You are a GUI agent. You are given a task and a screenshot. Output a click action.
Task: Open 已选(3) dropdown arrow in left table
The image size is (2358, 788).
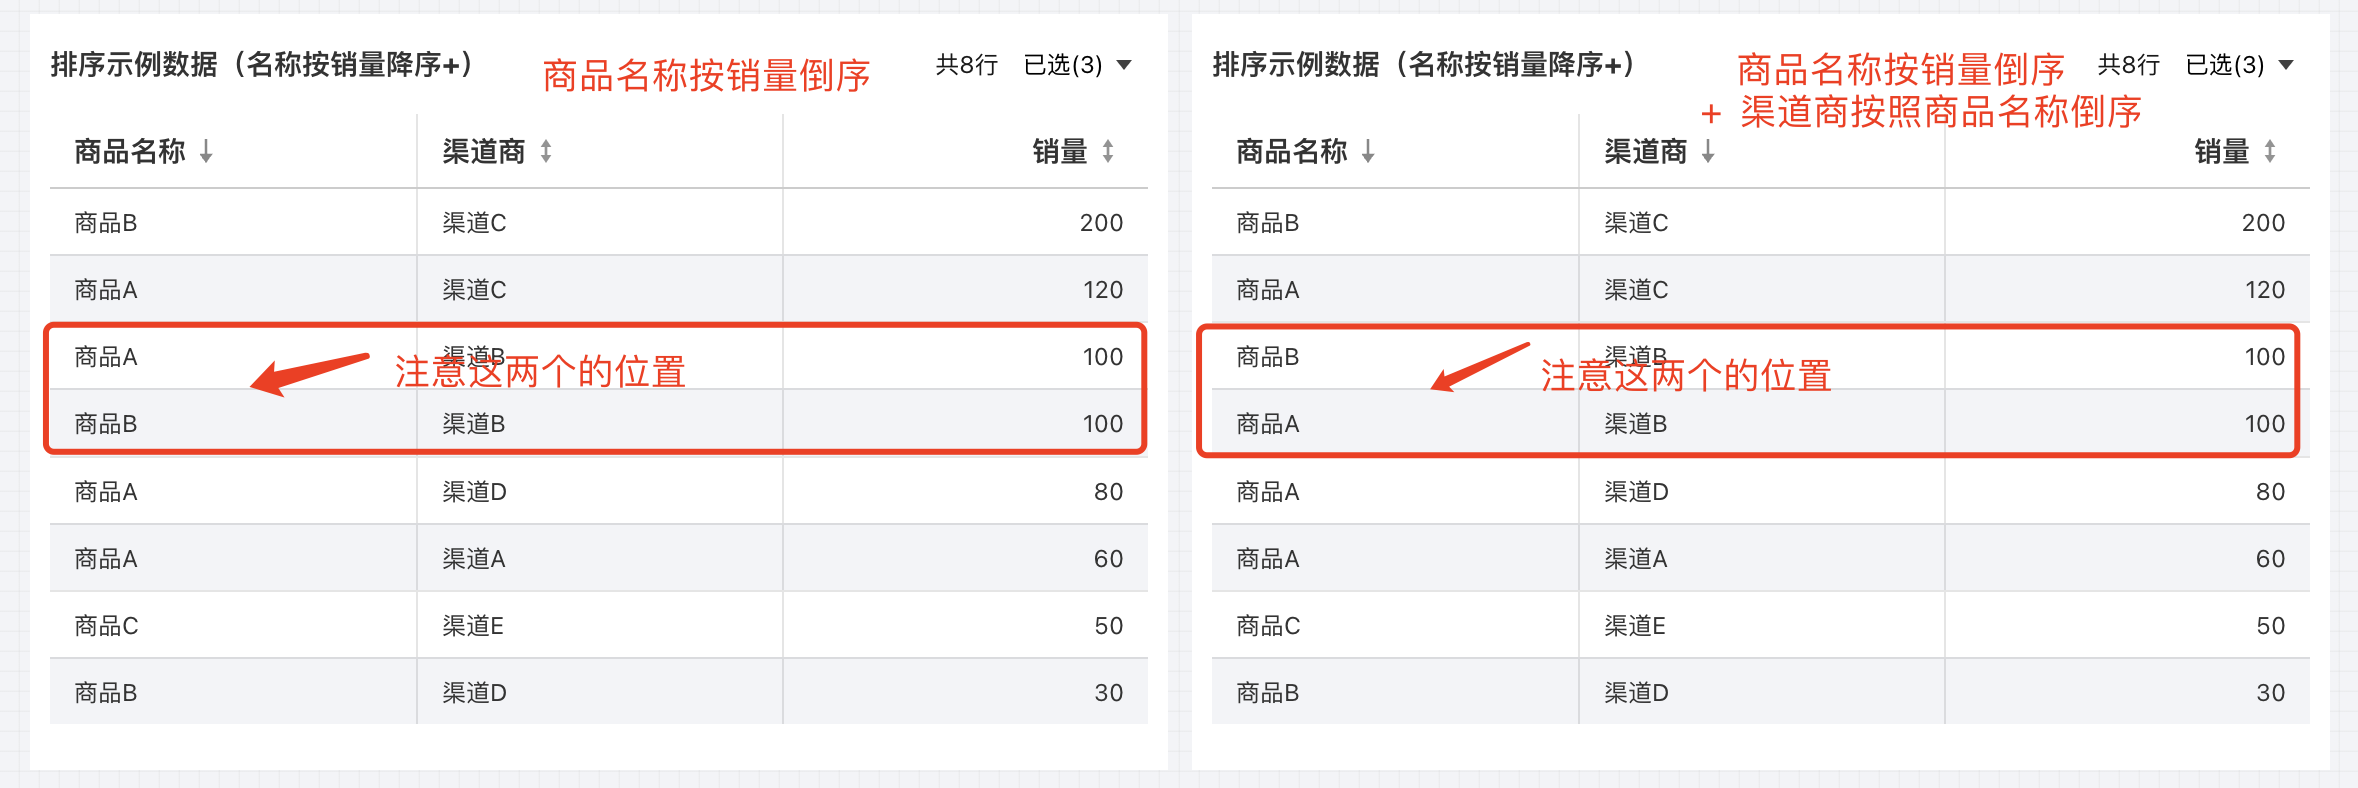point(1124,65)
